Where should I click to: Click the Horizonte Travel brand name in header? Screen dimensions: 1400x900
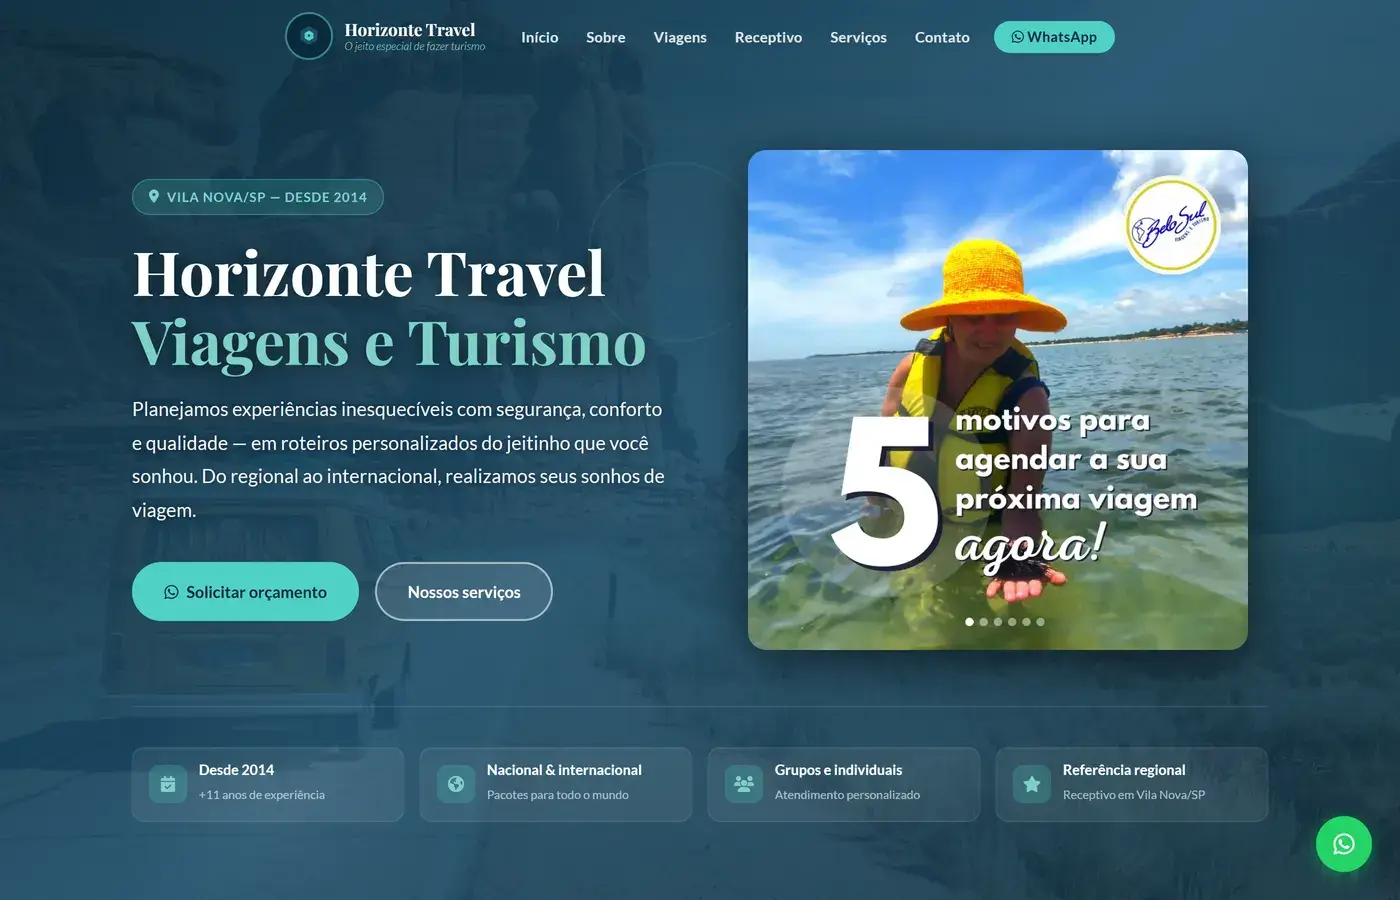[410, 30]
